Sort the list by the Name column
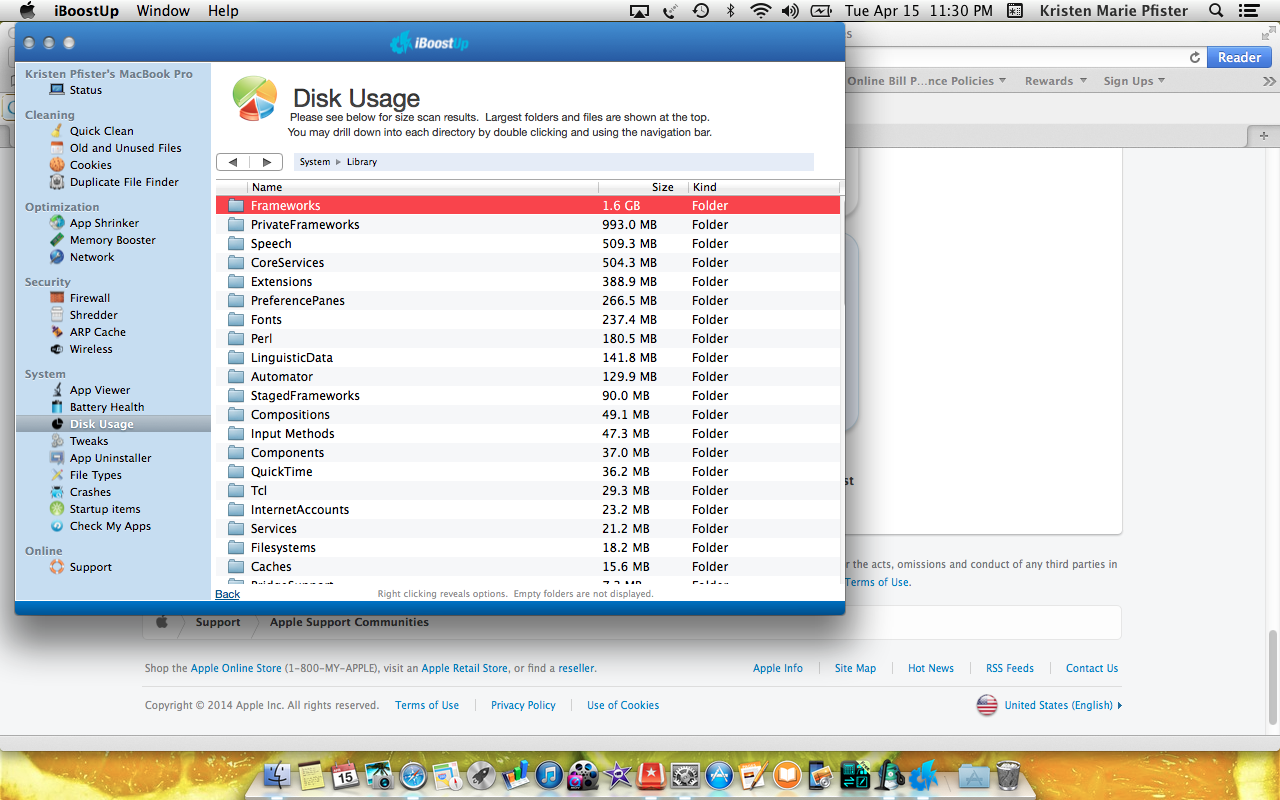1280x800 pixels. coord(423,187)
